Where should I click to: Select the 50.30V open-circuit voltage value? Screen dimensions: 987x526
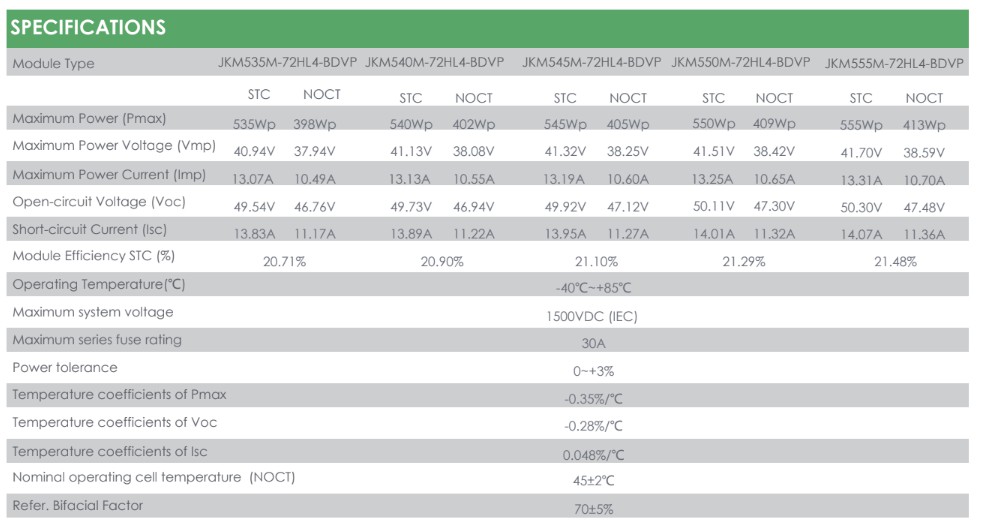[860, 207]
